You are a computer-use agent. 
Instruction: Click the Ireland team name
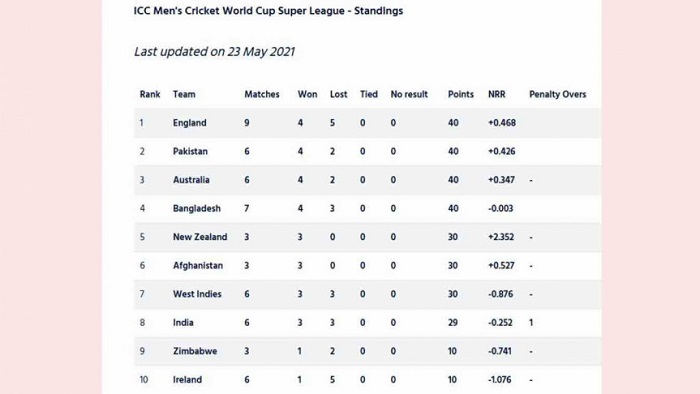pyautogui.click(x=187, y=380)
